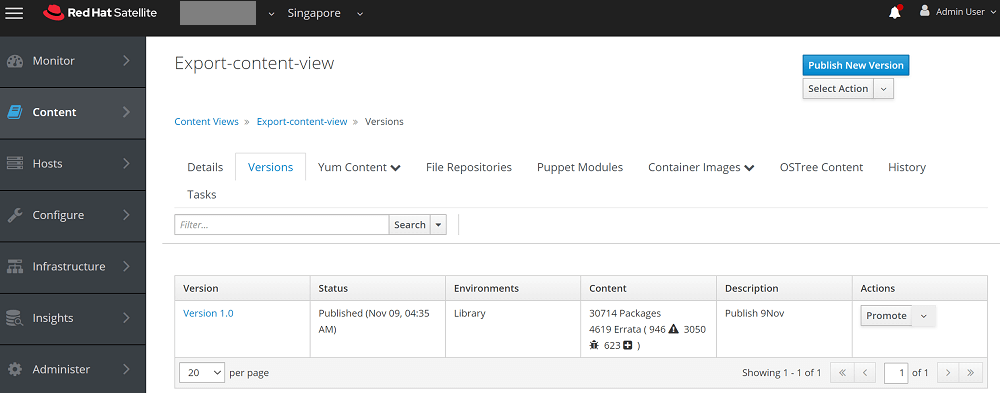Click the Hosts server icon

click(x=15, y=164)
